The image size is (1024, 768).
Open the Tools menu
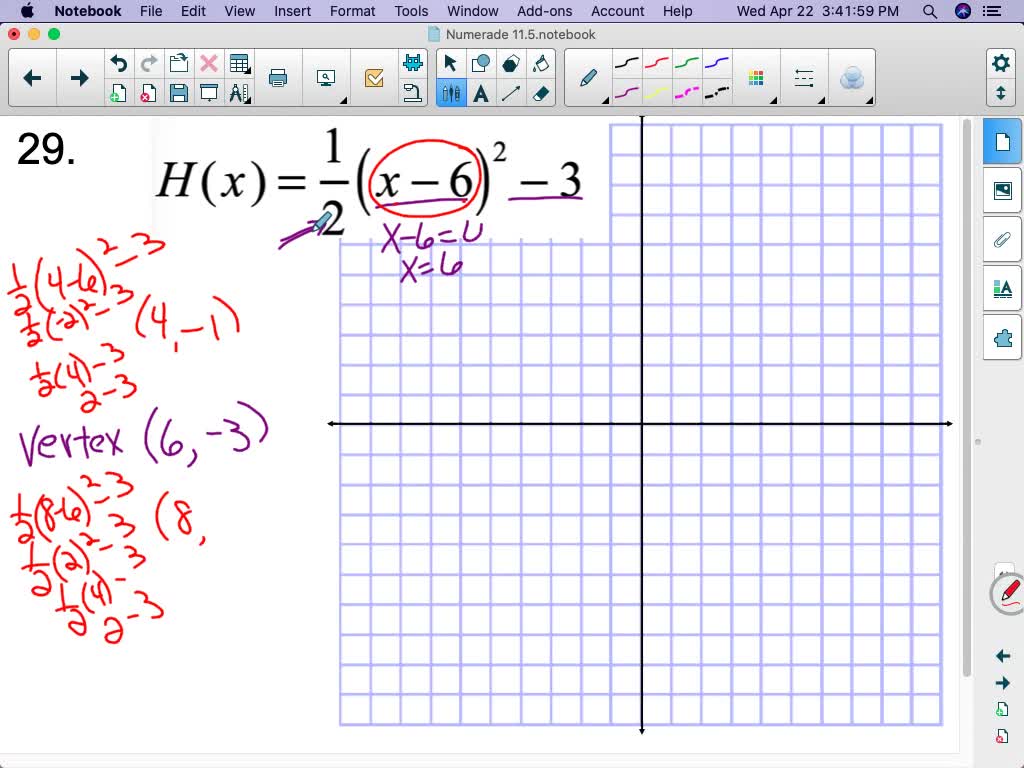[411, 11]
